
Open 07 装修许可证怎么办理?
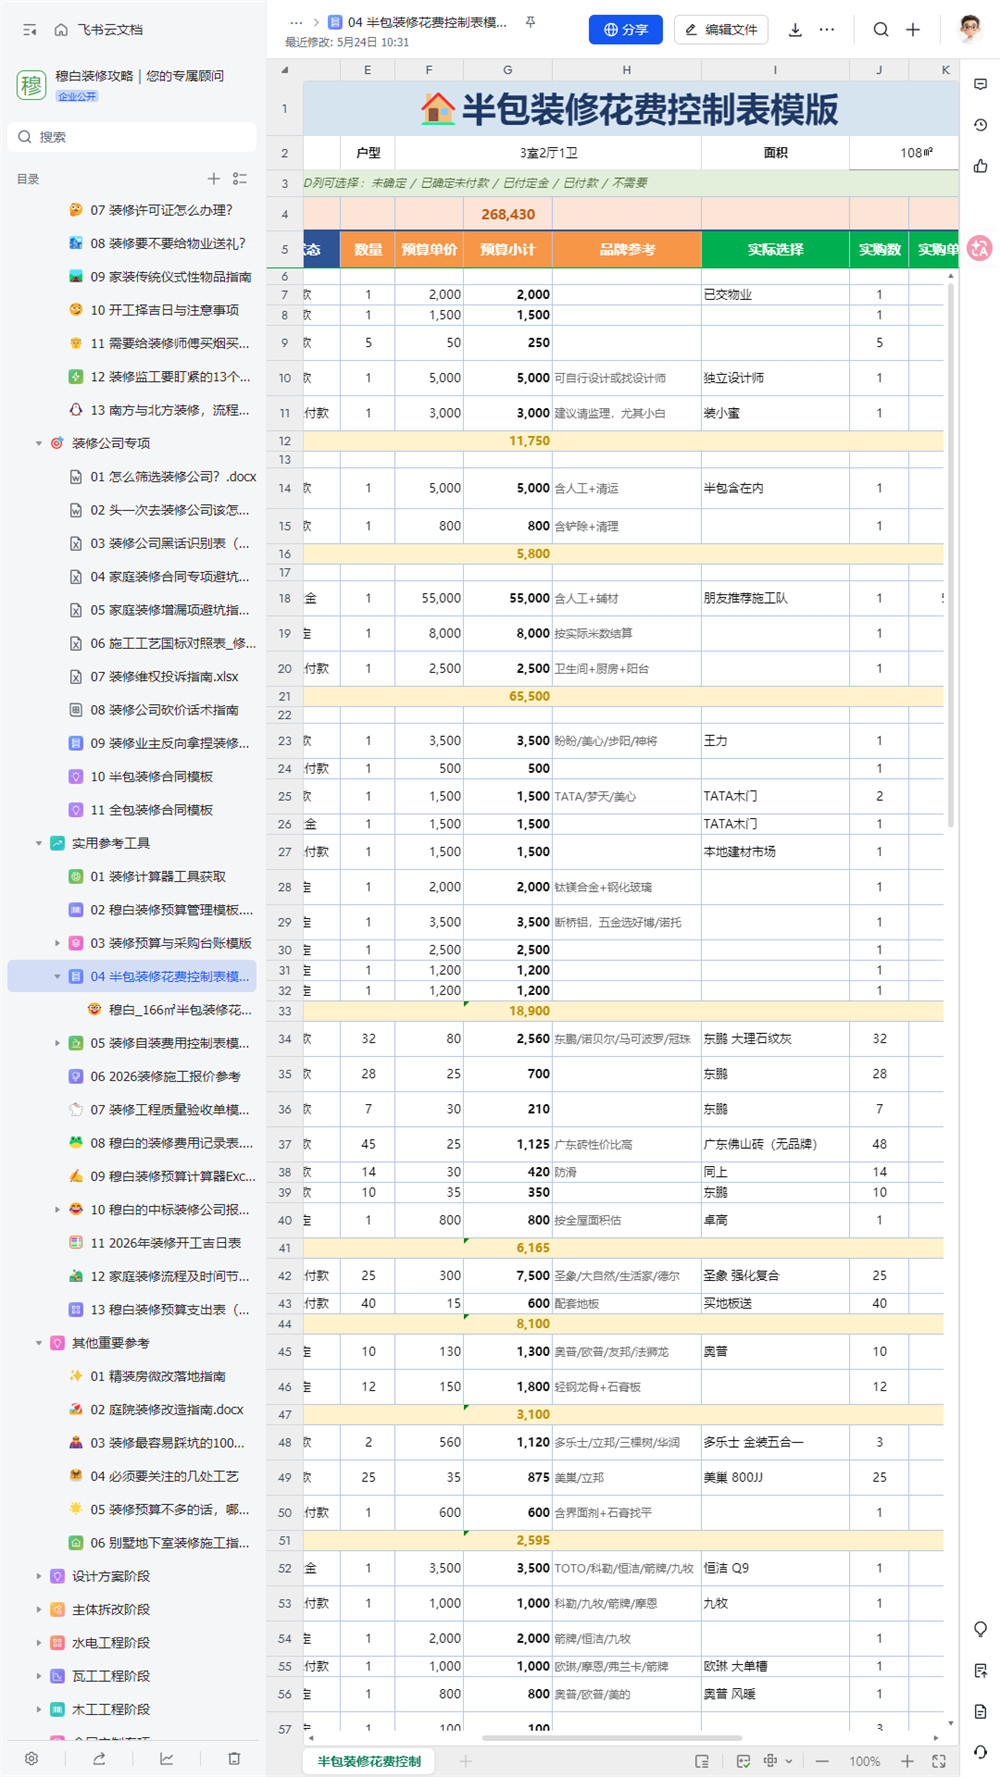coord(161,210)
